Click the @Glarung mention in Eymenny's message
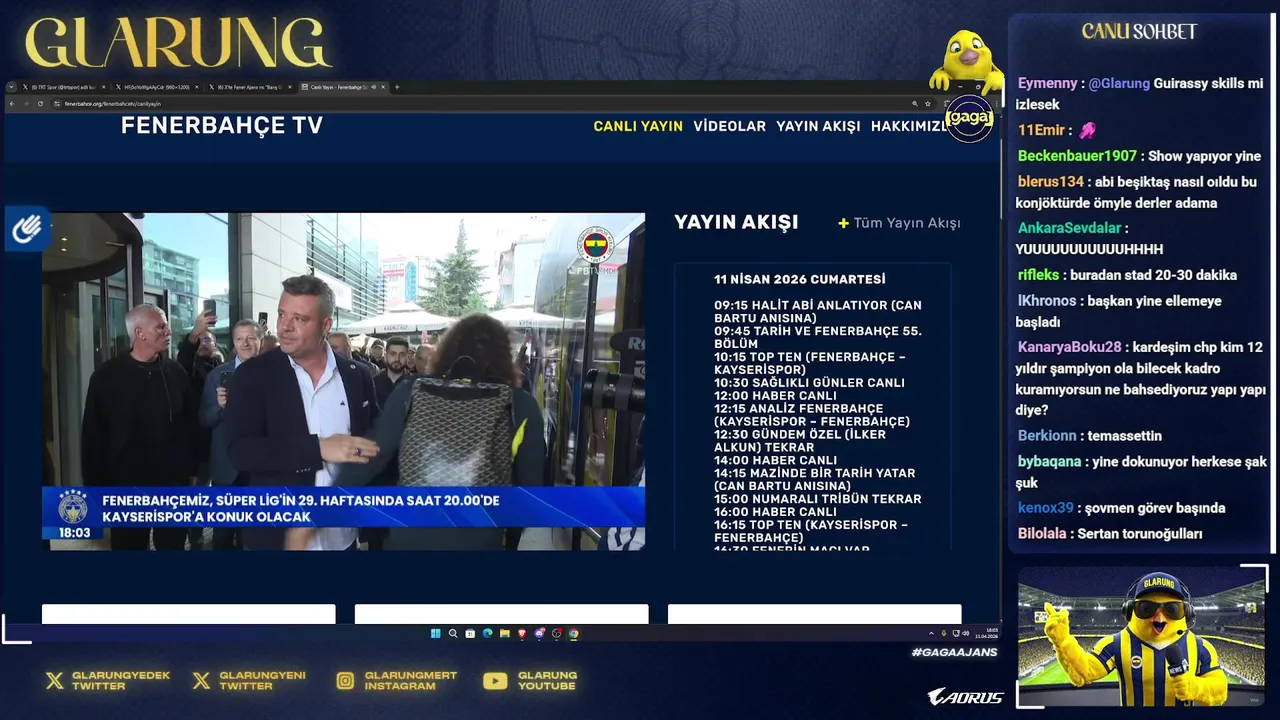Screen dimensions: 1280x720 1119,83
